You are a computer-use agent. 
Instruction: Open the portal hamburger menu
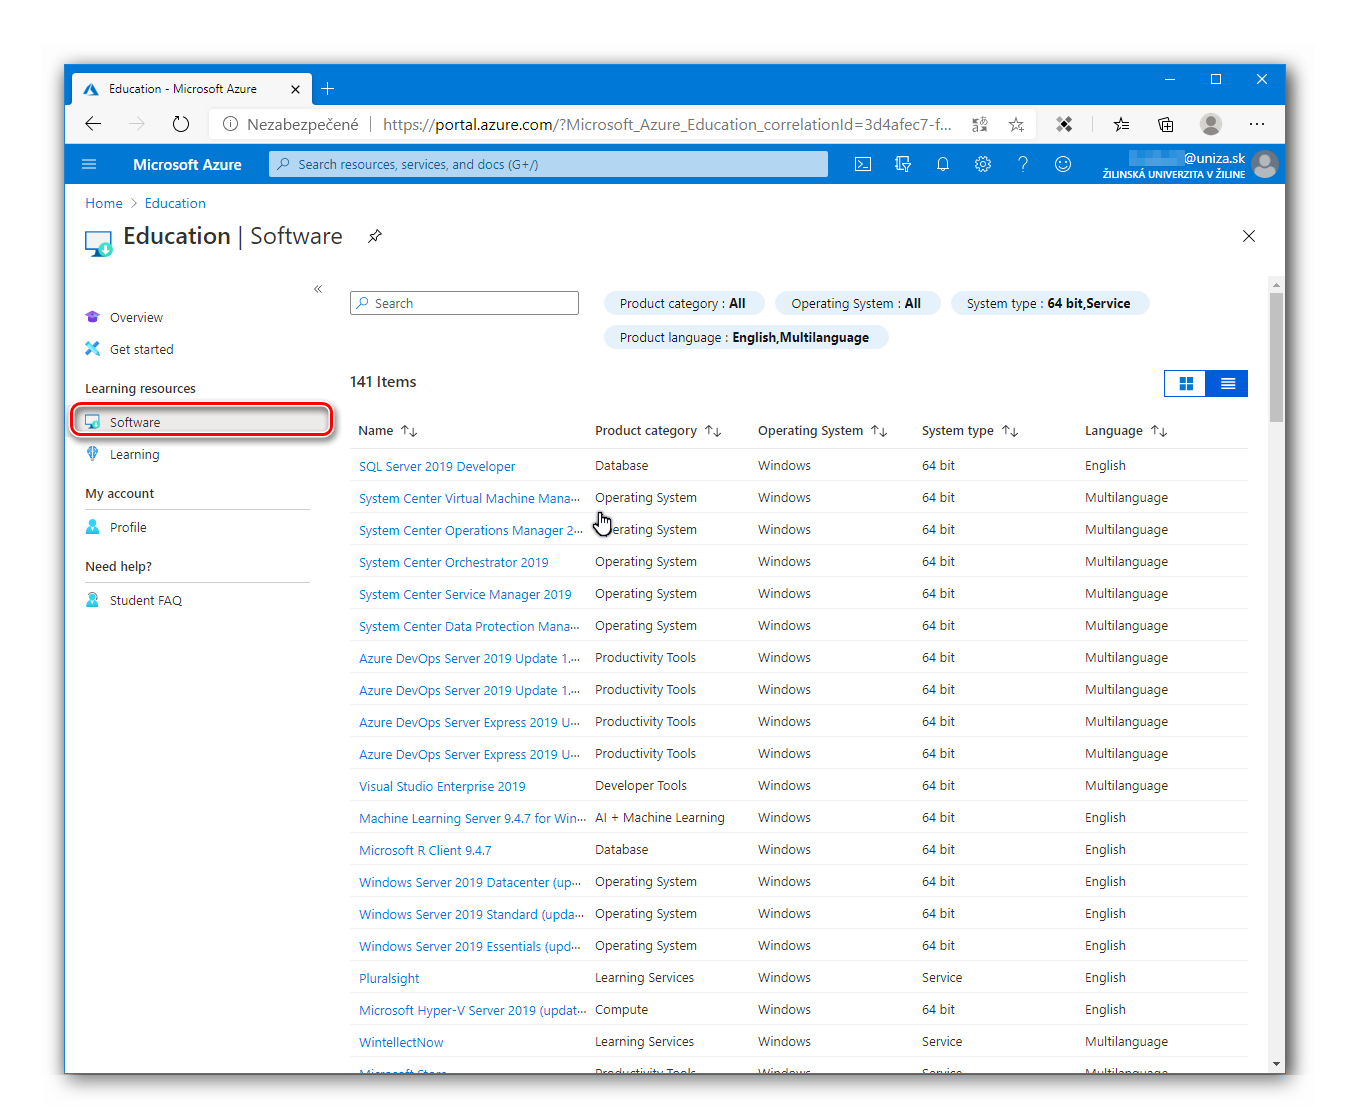point(89,164)
